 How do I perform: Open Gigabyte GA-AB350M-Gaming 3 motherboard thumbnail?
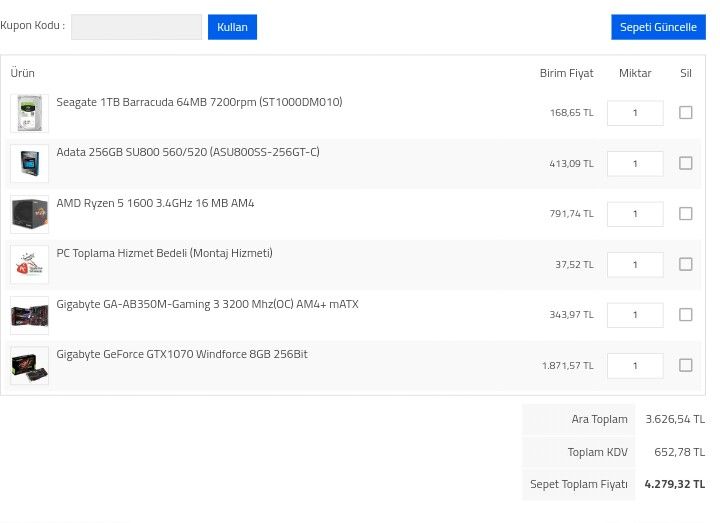coord(29,315)
